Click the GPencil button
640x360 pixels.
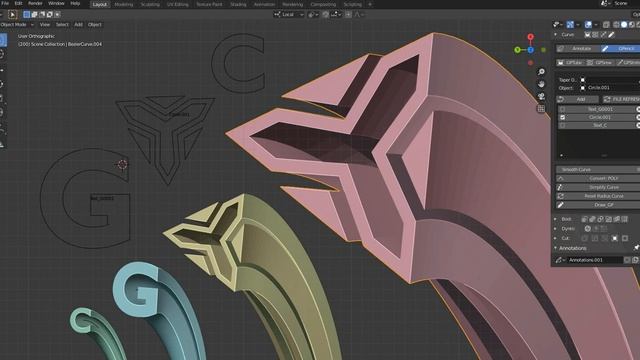[x=620, y=49]
